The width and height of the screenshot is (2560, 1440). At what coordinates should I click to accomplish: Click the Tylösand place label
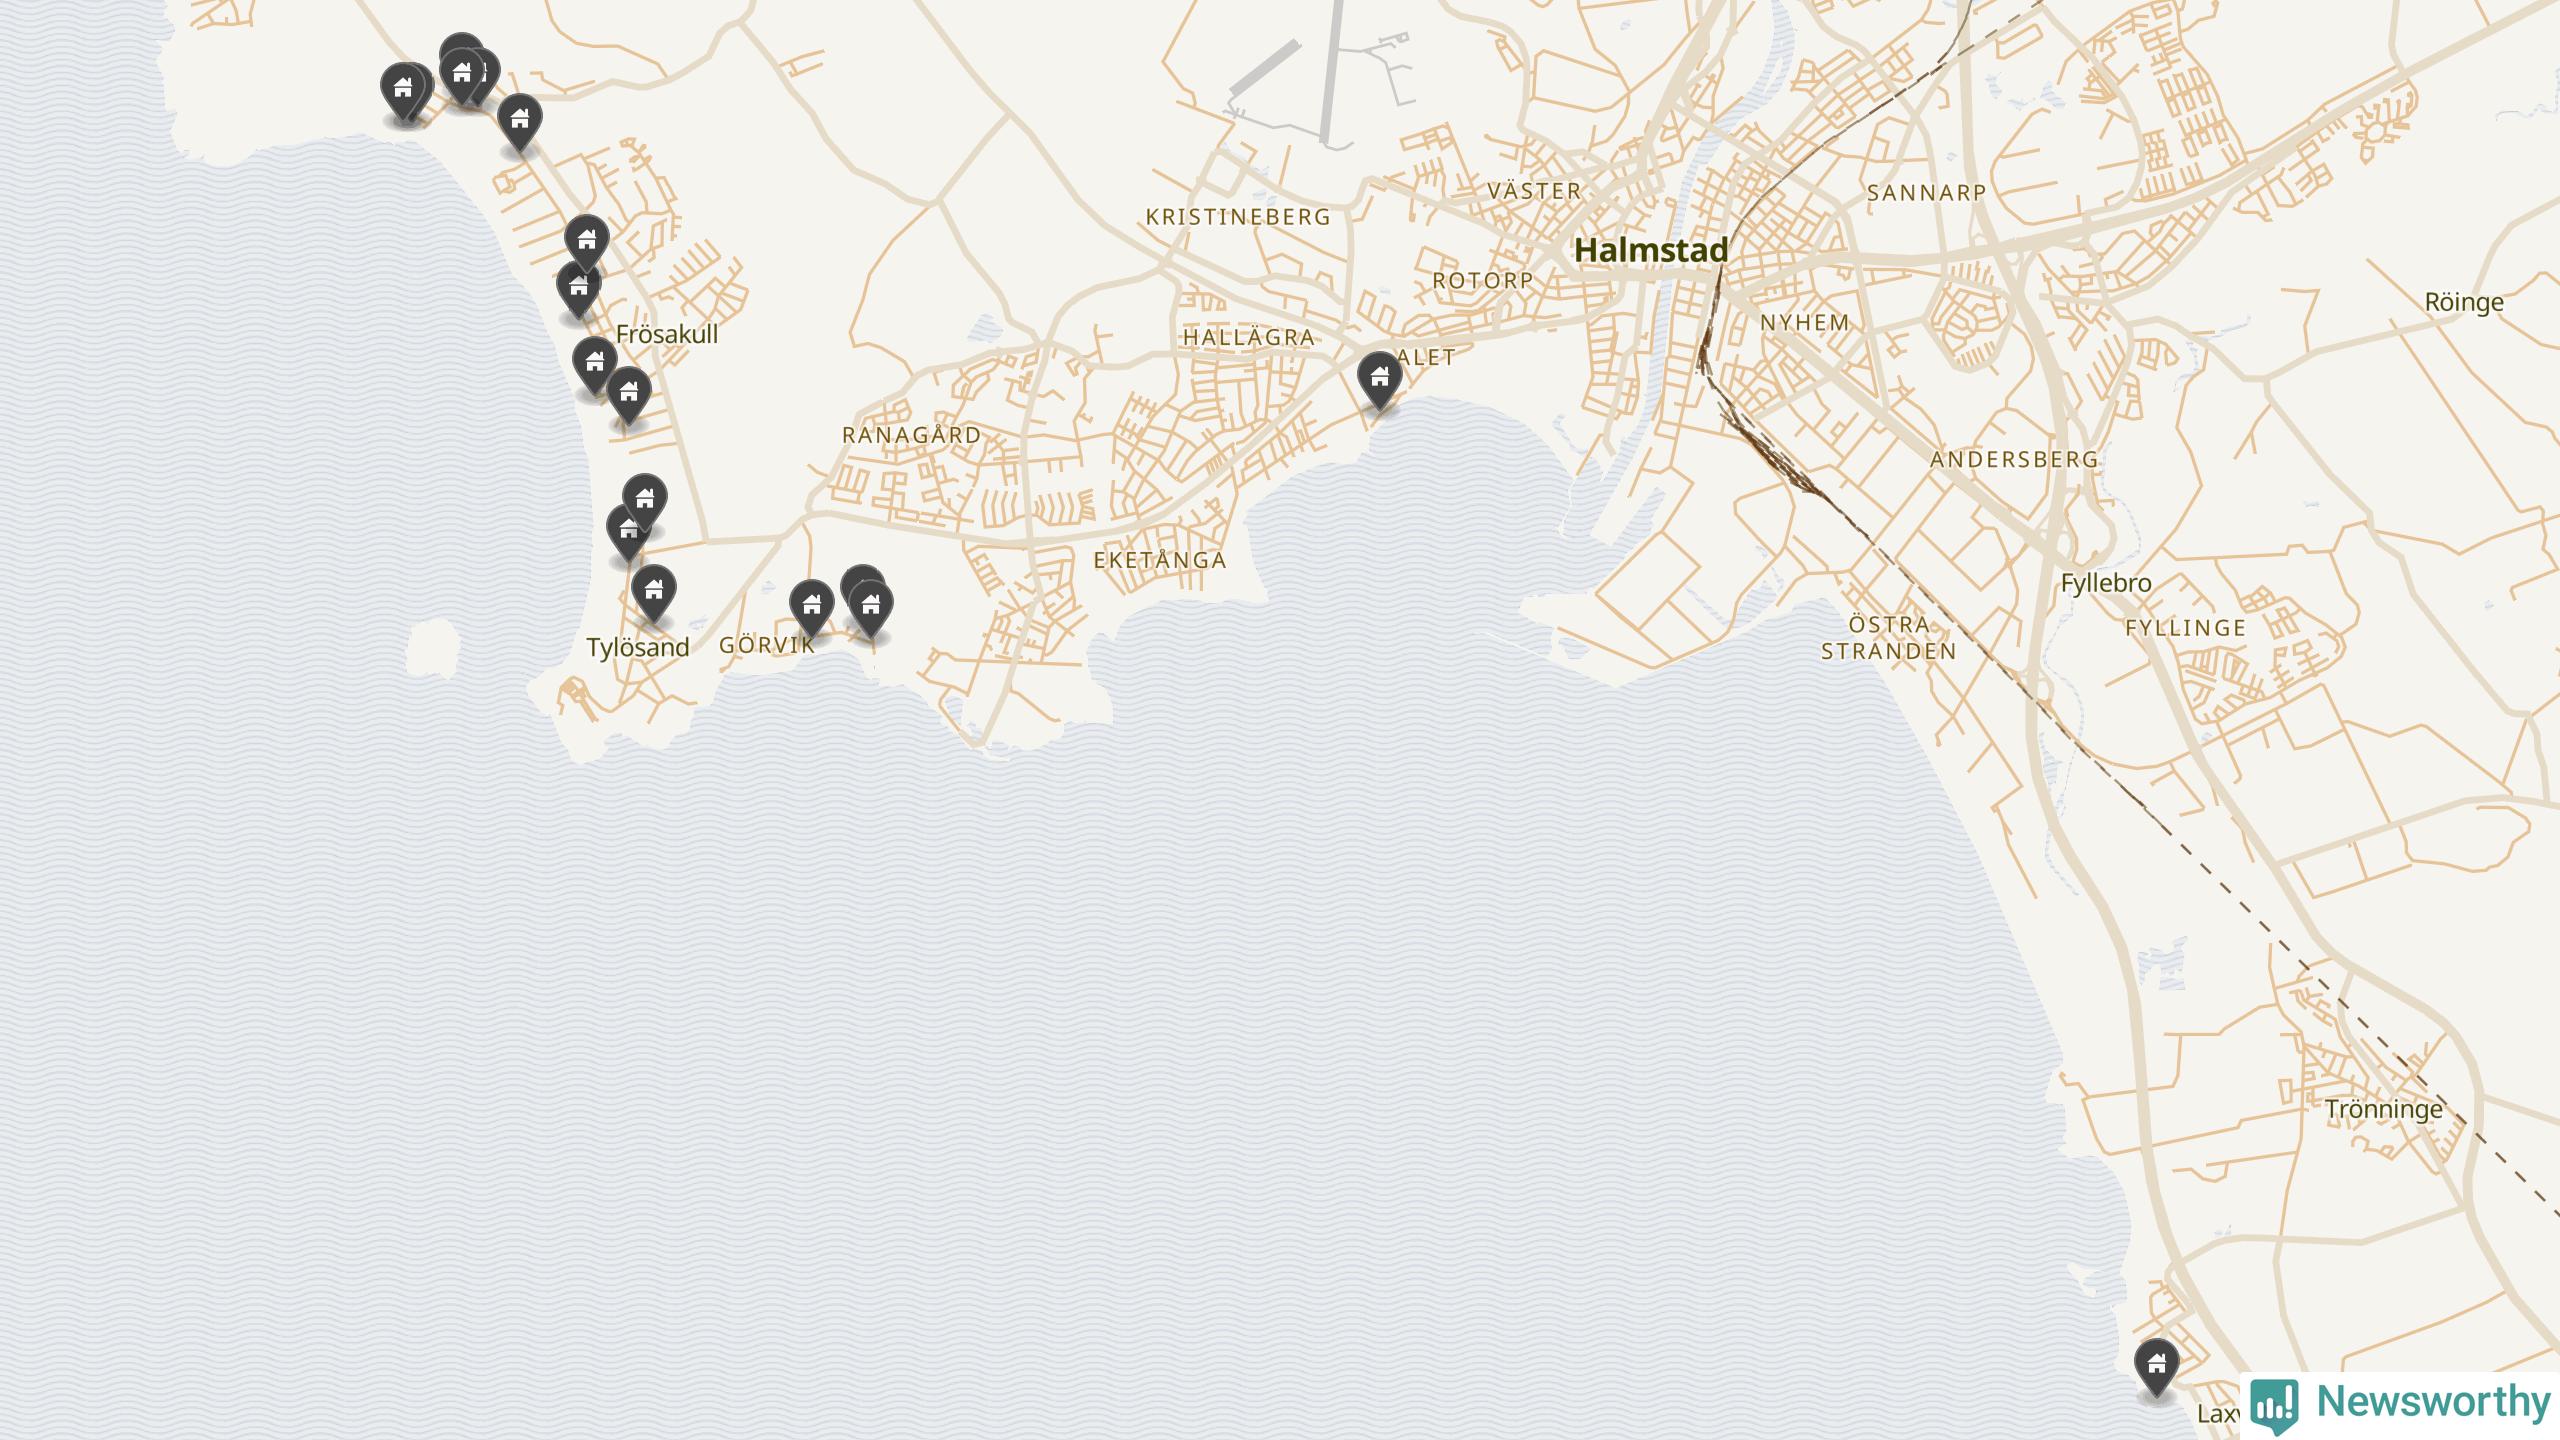638,647
